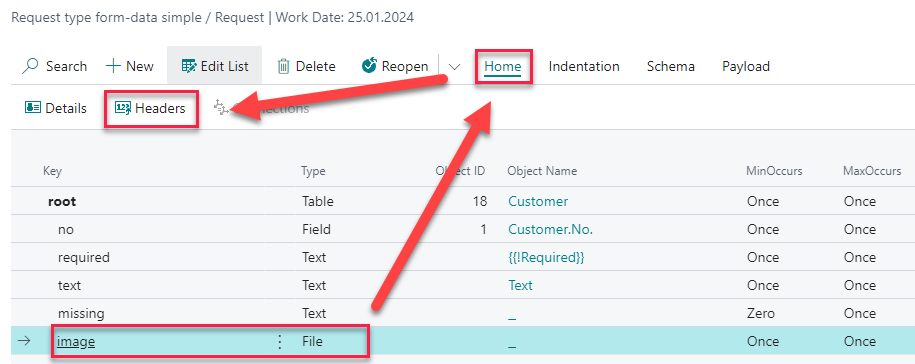The image size is (915, 364).
Task: Sort by the MaxOccurs column header
Action: point(872,171)
